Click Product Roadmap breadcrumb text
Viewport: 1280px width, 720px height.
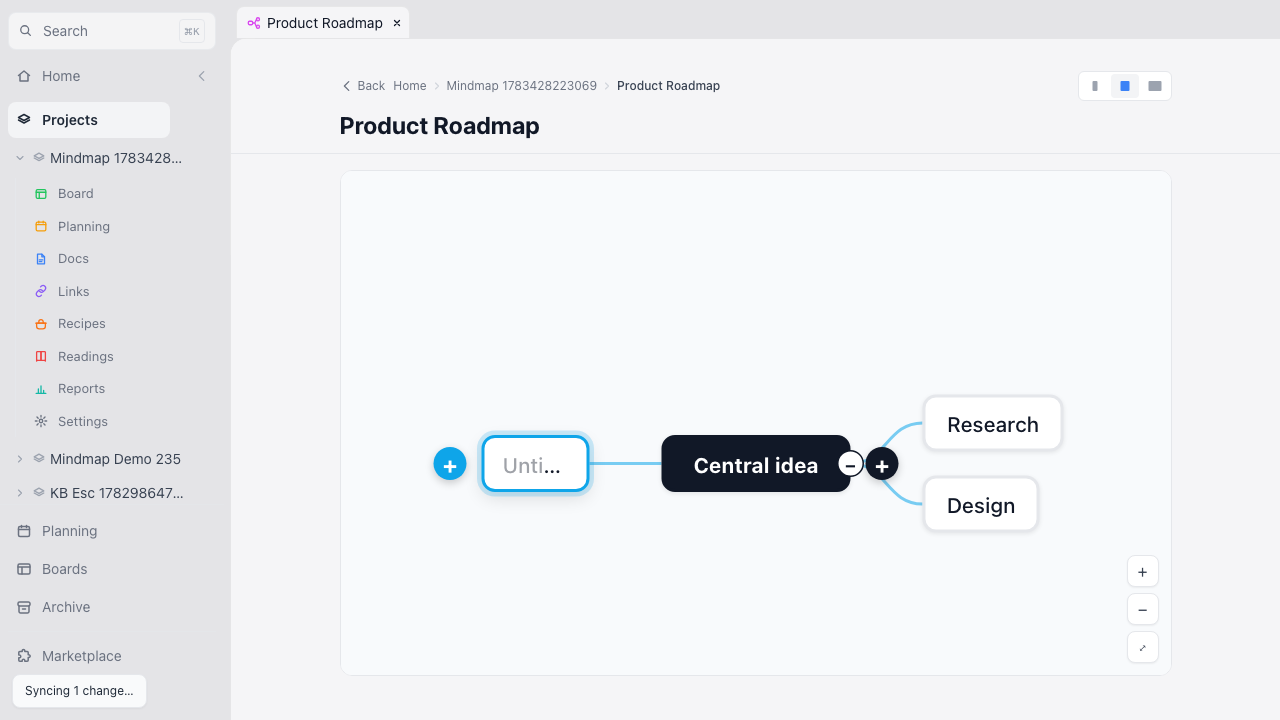pos(668,86)
